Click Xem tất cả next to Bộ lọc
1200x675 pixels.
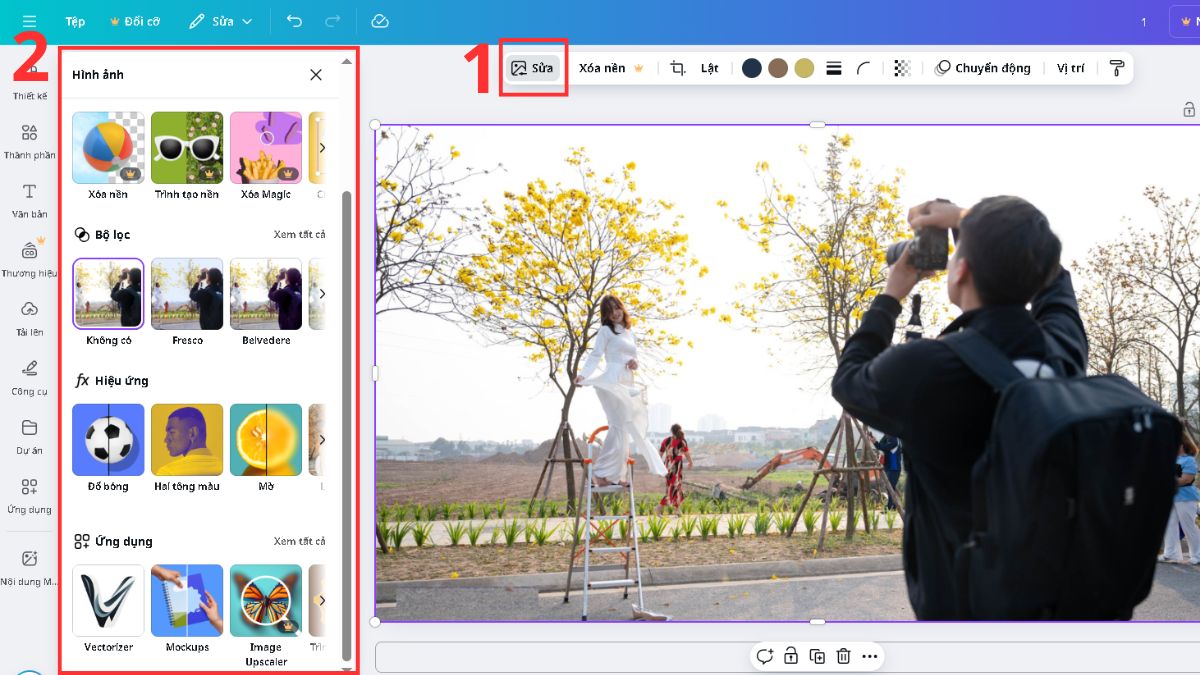(299, 235)
